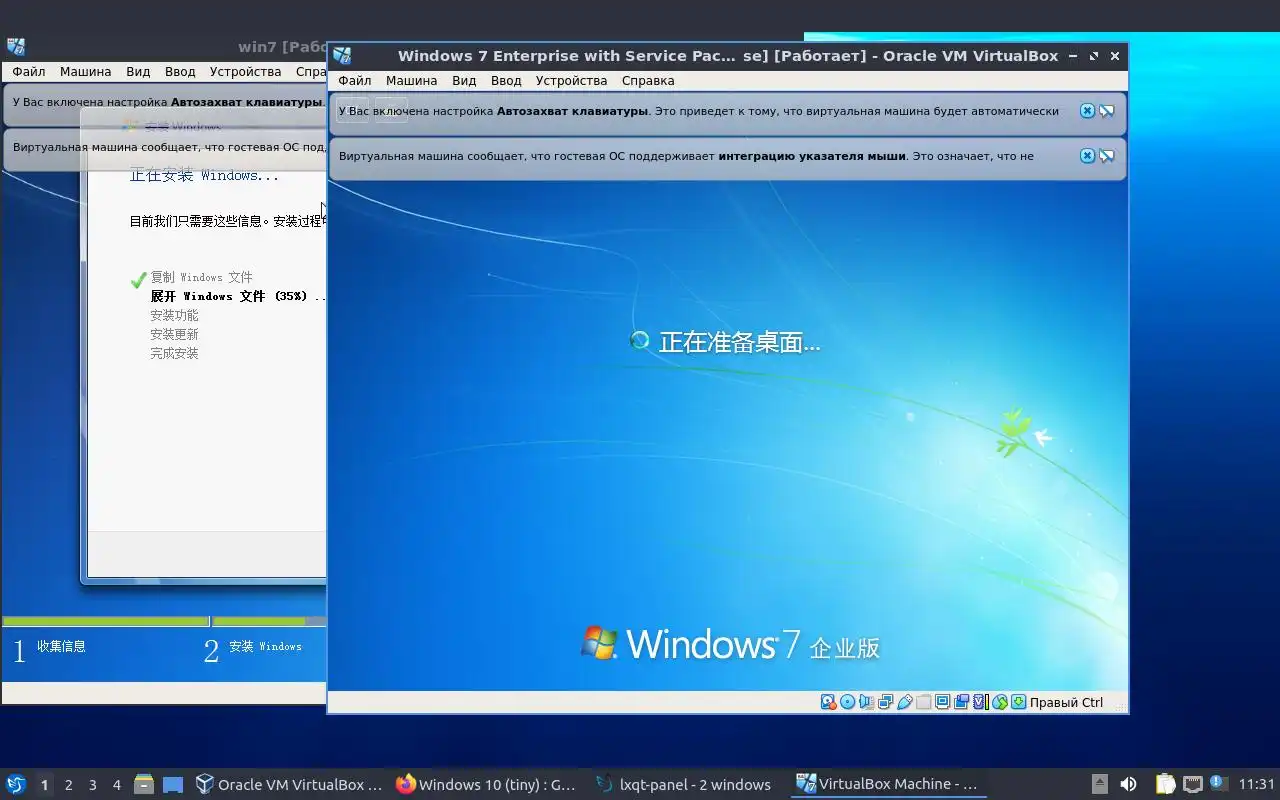Switch to virtual desktop 3
The width and height of the screenshot is (1280, 800).
point(92,785)
